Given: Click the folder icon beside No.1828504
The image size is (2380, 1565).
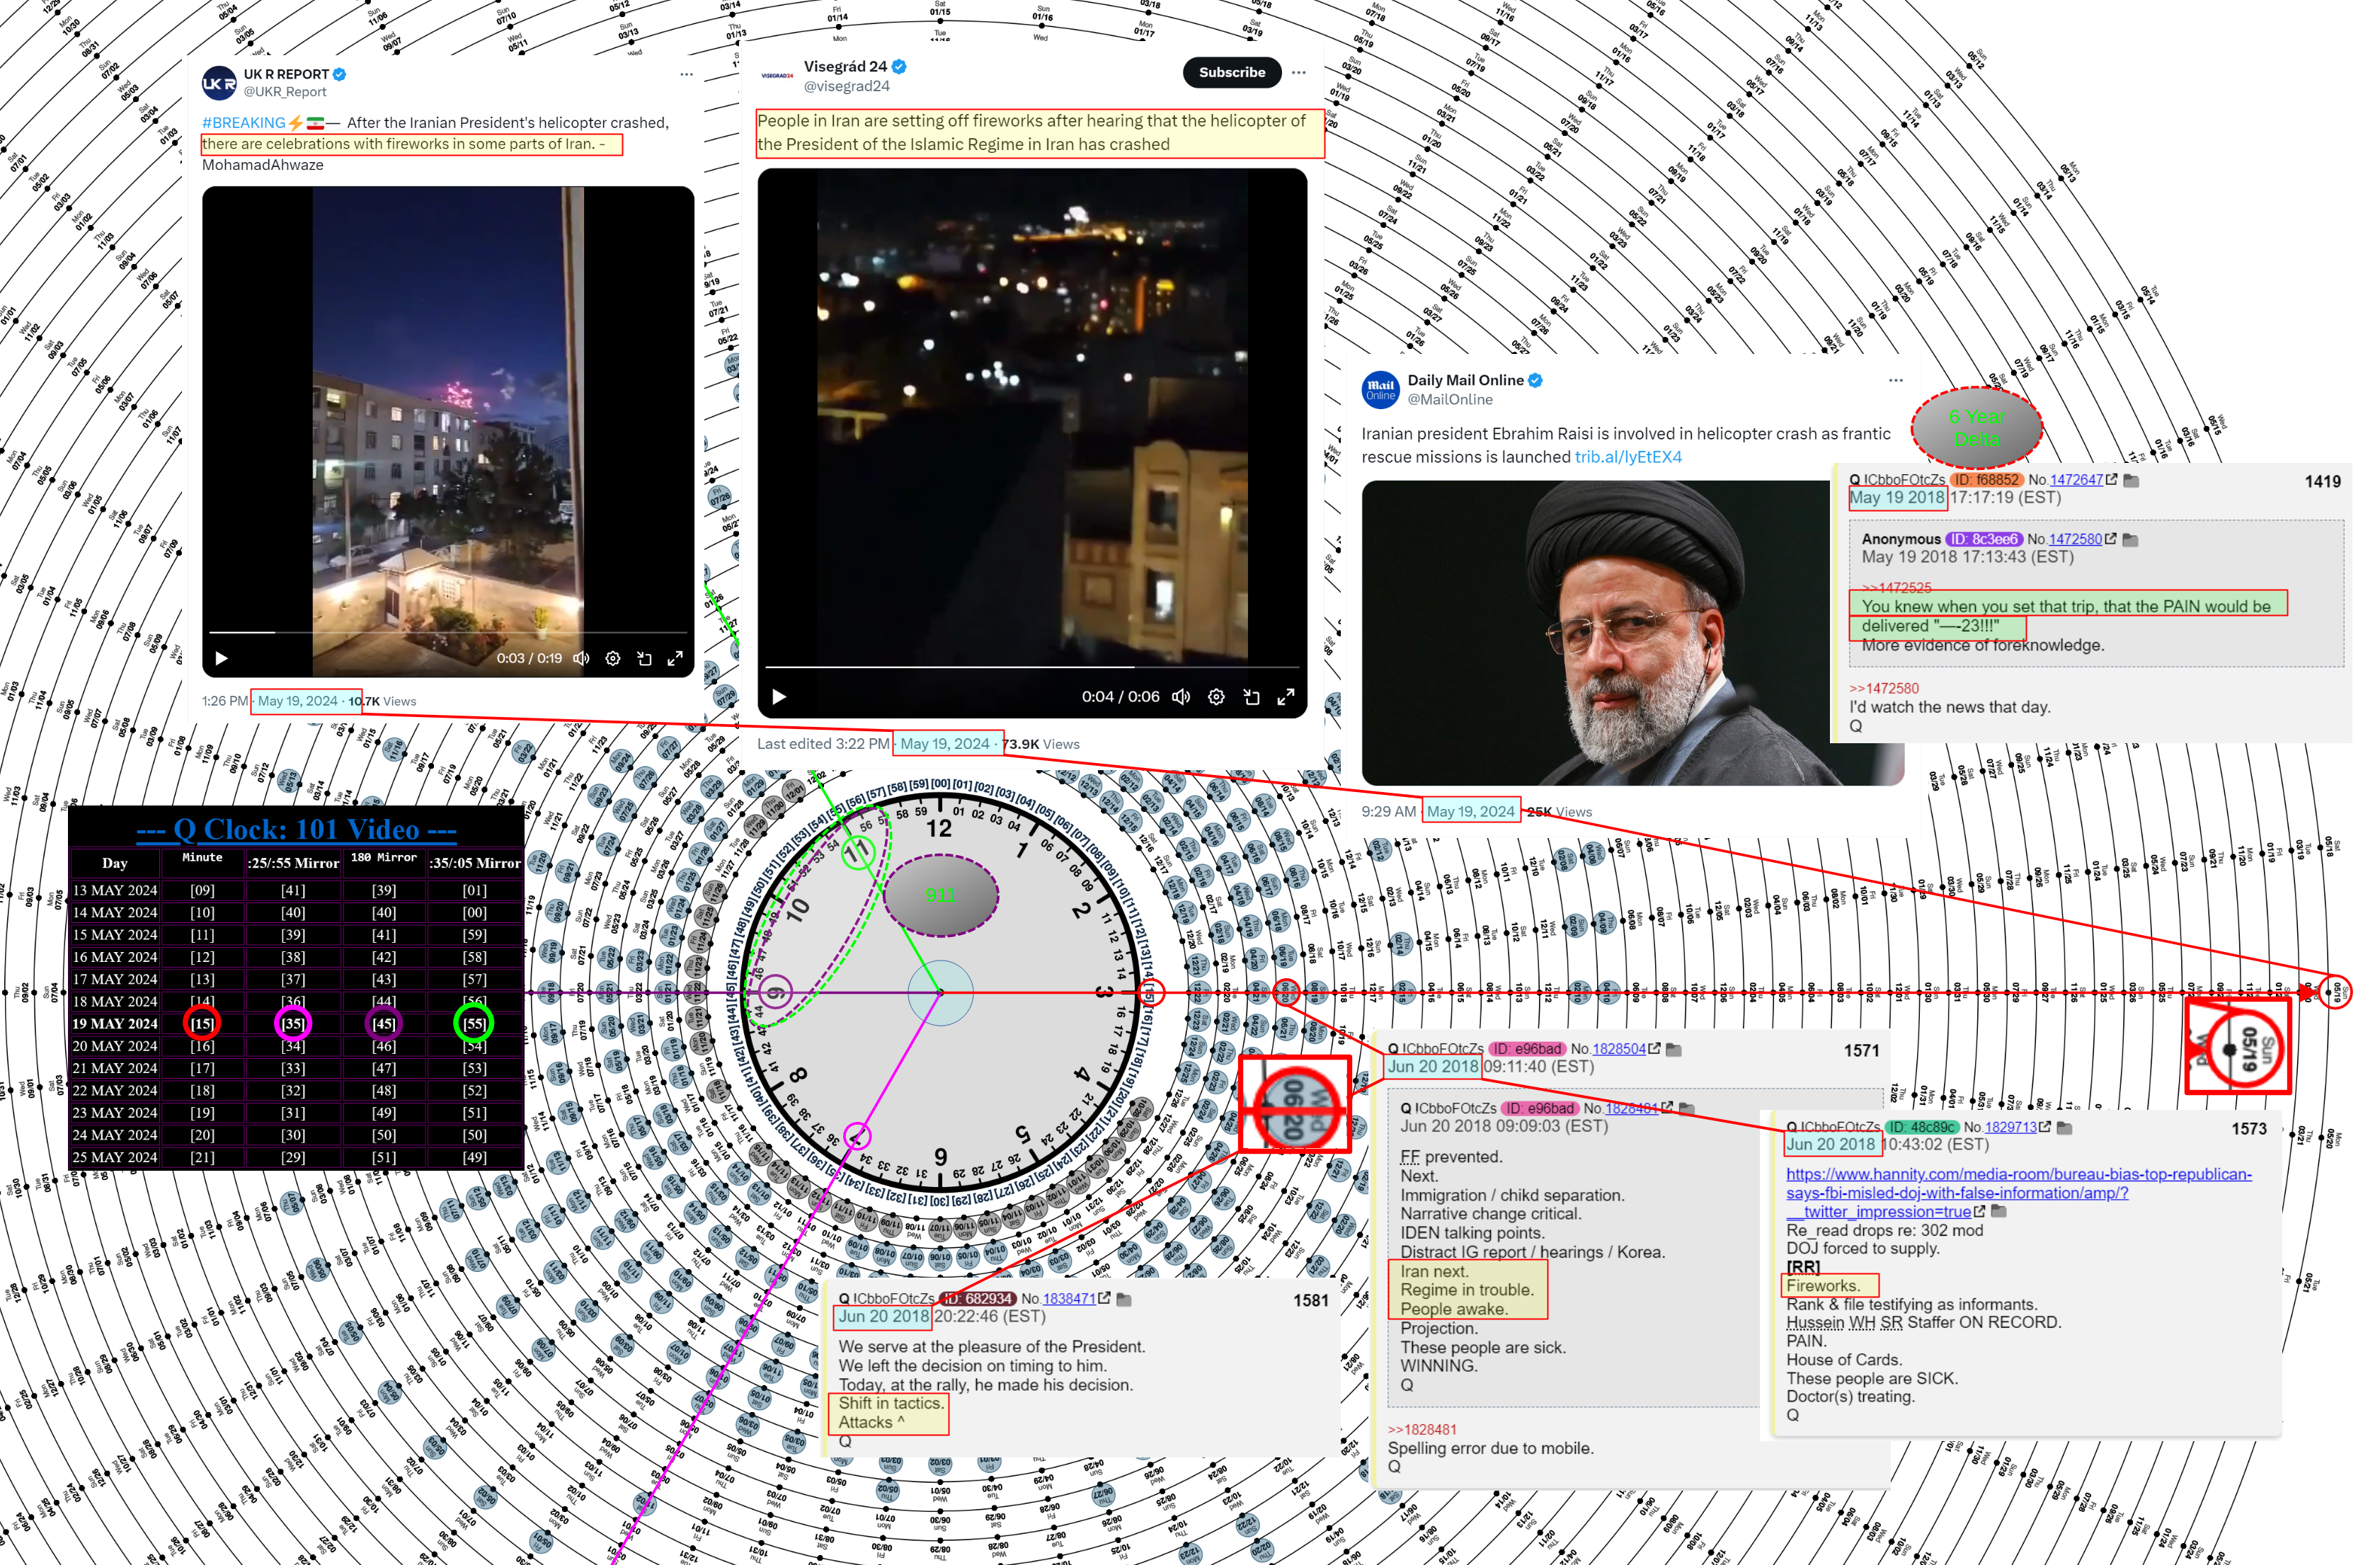Looking at the screenshot, I should pyautogui.click(x=1674, y=1050).
